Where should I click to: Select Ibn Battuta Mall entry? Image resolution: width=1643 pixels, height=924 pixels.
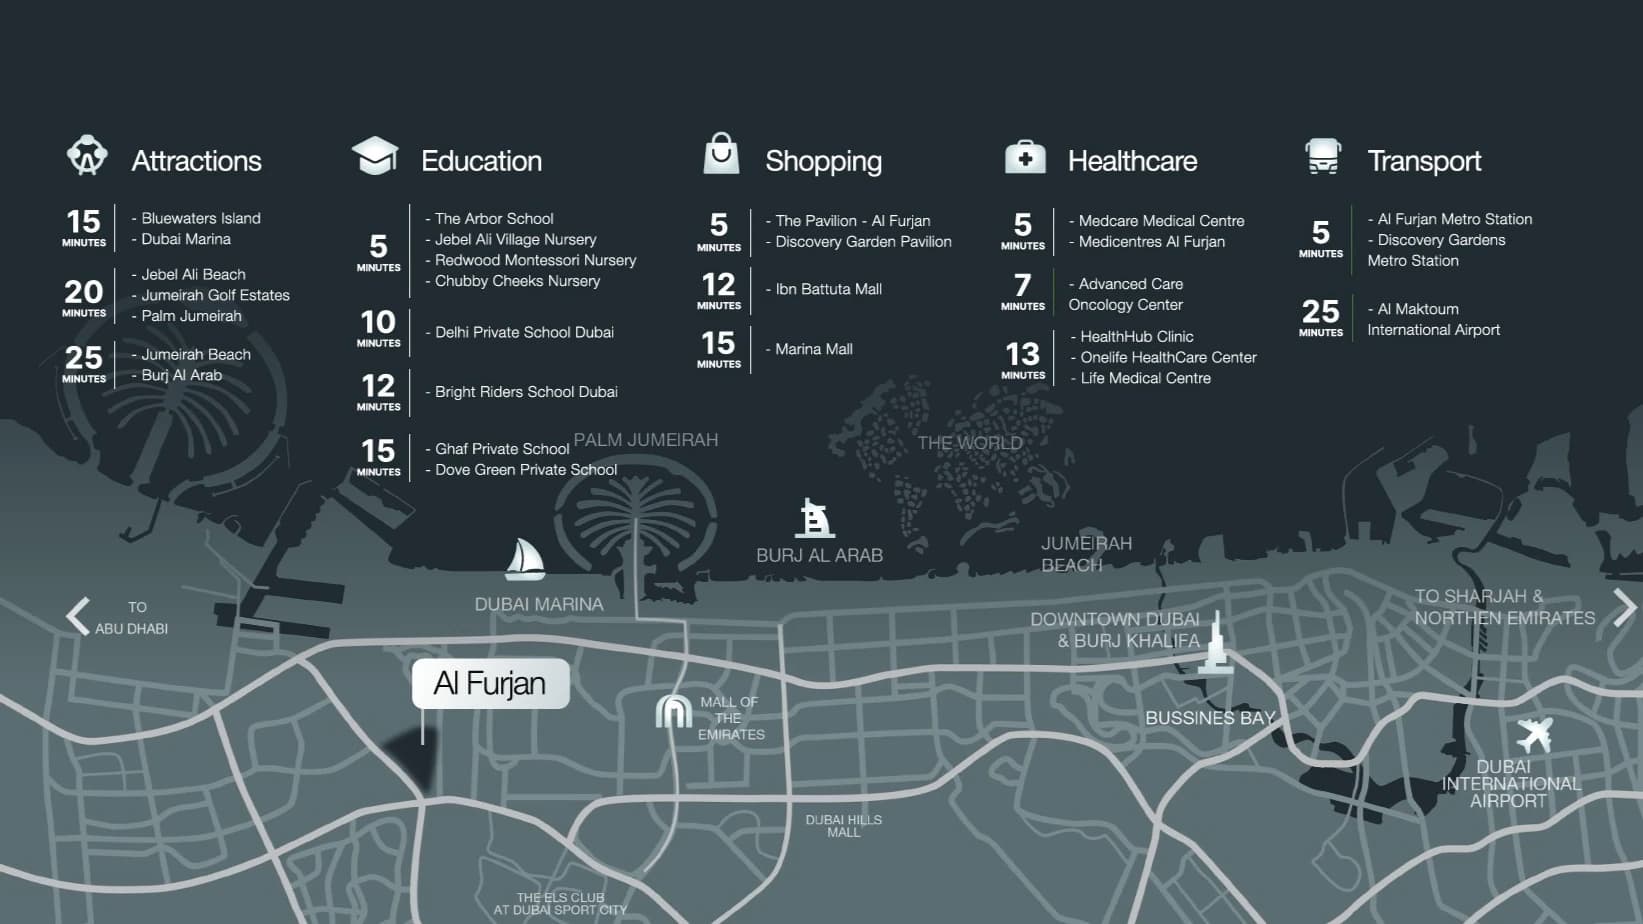point(824,289)
